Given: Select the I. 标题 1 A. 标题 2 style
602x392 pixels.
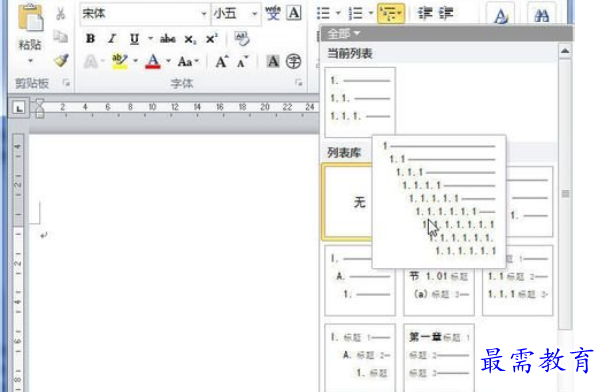Looking at the screenshot, I should 360,358.
